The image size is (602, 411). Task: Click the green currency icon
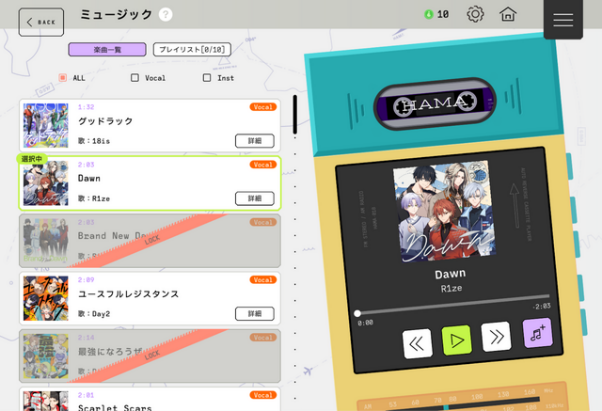[428, 15]
